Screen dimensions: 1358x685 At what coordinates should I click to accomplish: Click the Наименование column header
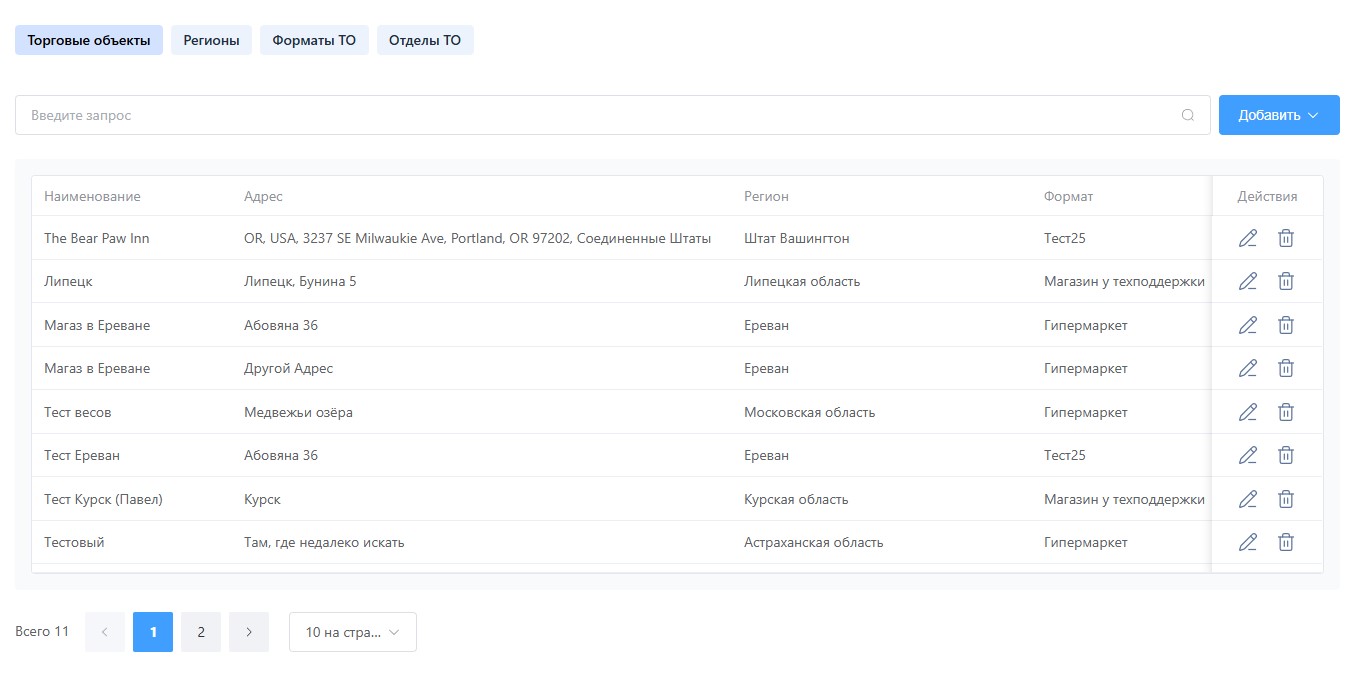[92, 197]
